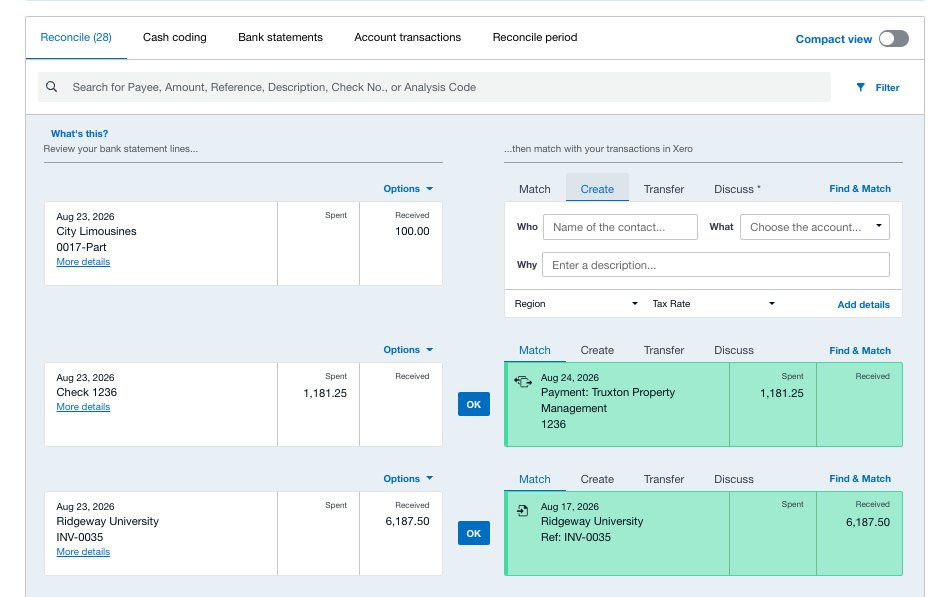Select Discuss tab for City Limousines line
951x597 pixels.
tap(737, 189)
